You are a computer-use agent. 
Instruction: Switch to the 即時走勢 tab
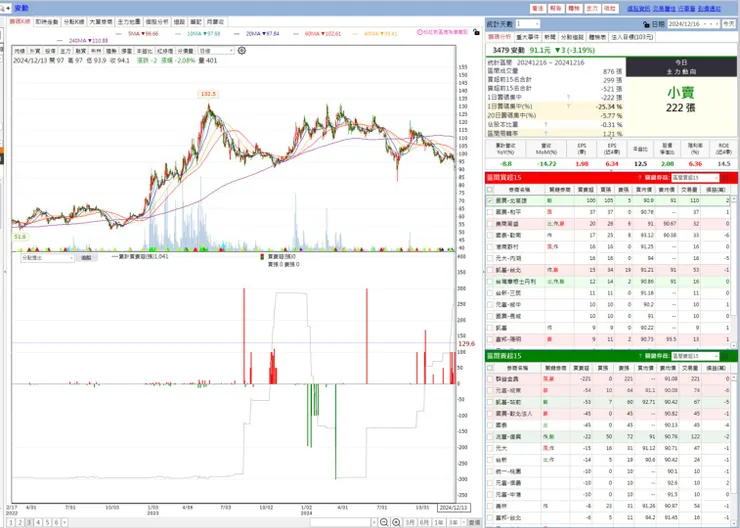pyautogui.click(x=46, y=22)
